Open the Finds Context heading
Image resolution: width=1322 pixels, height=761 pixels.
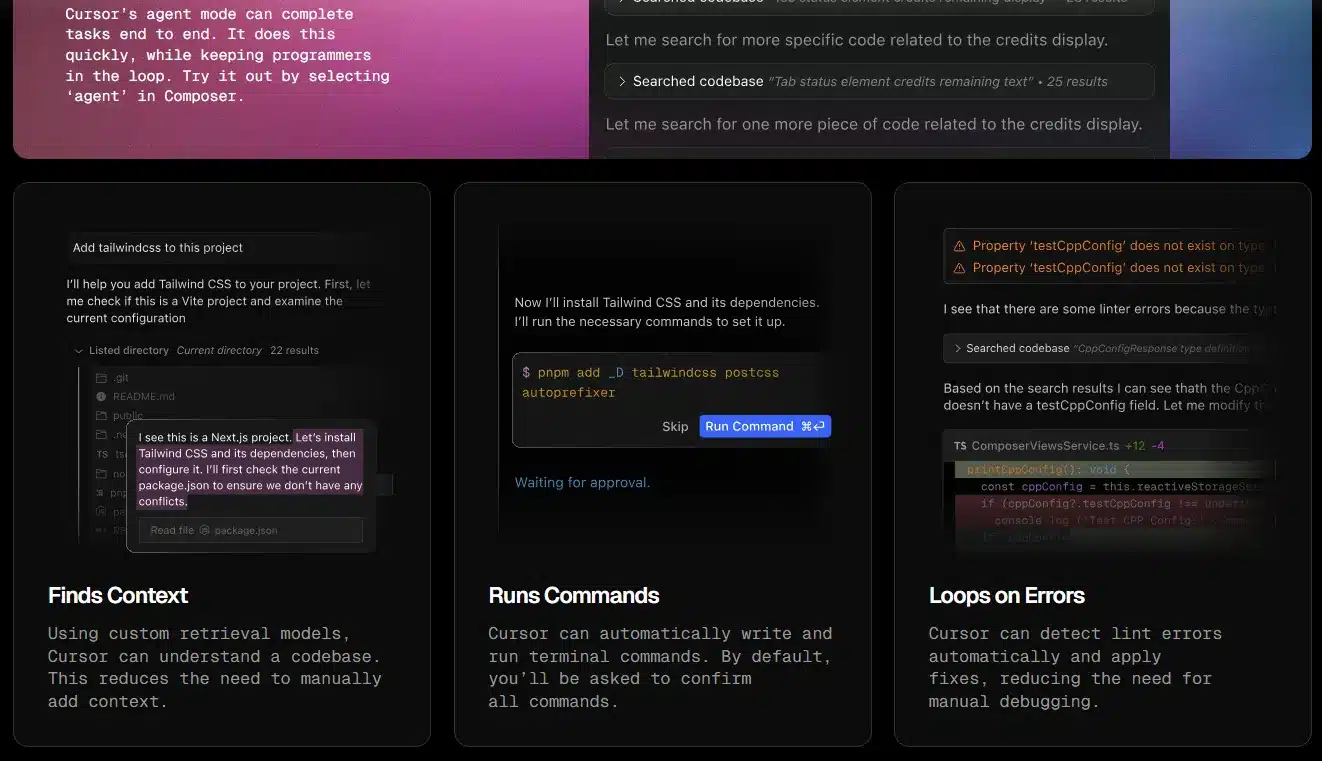click(118, 596)
